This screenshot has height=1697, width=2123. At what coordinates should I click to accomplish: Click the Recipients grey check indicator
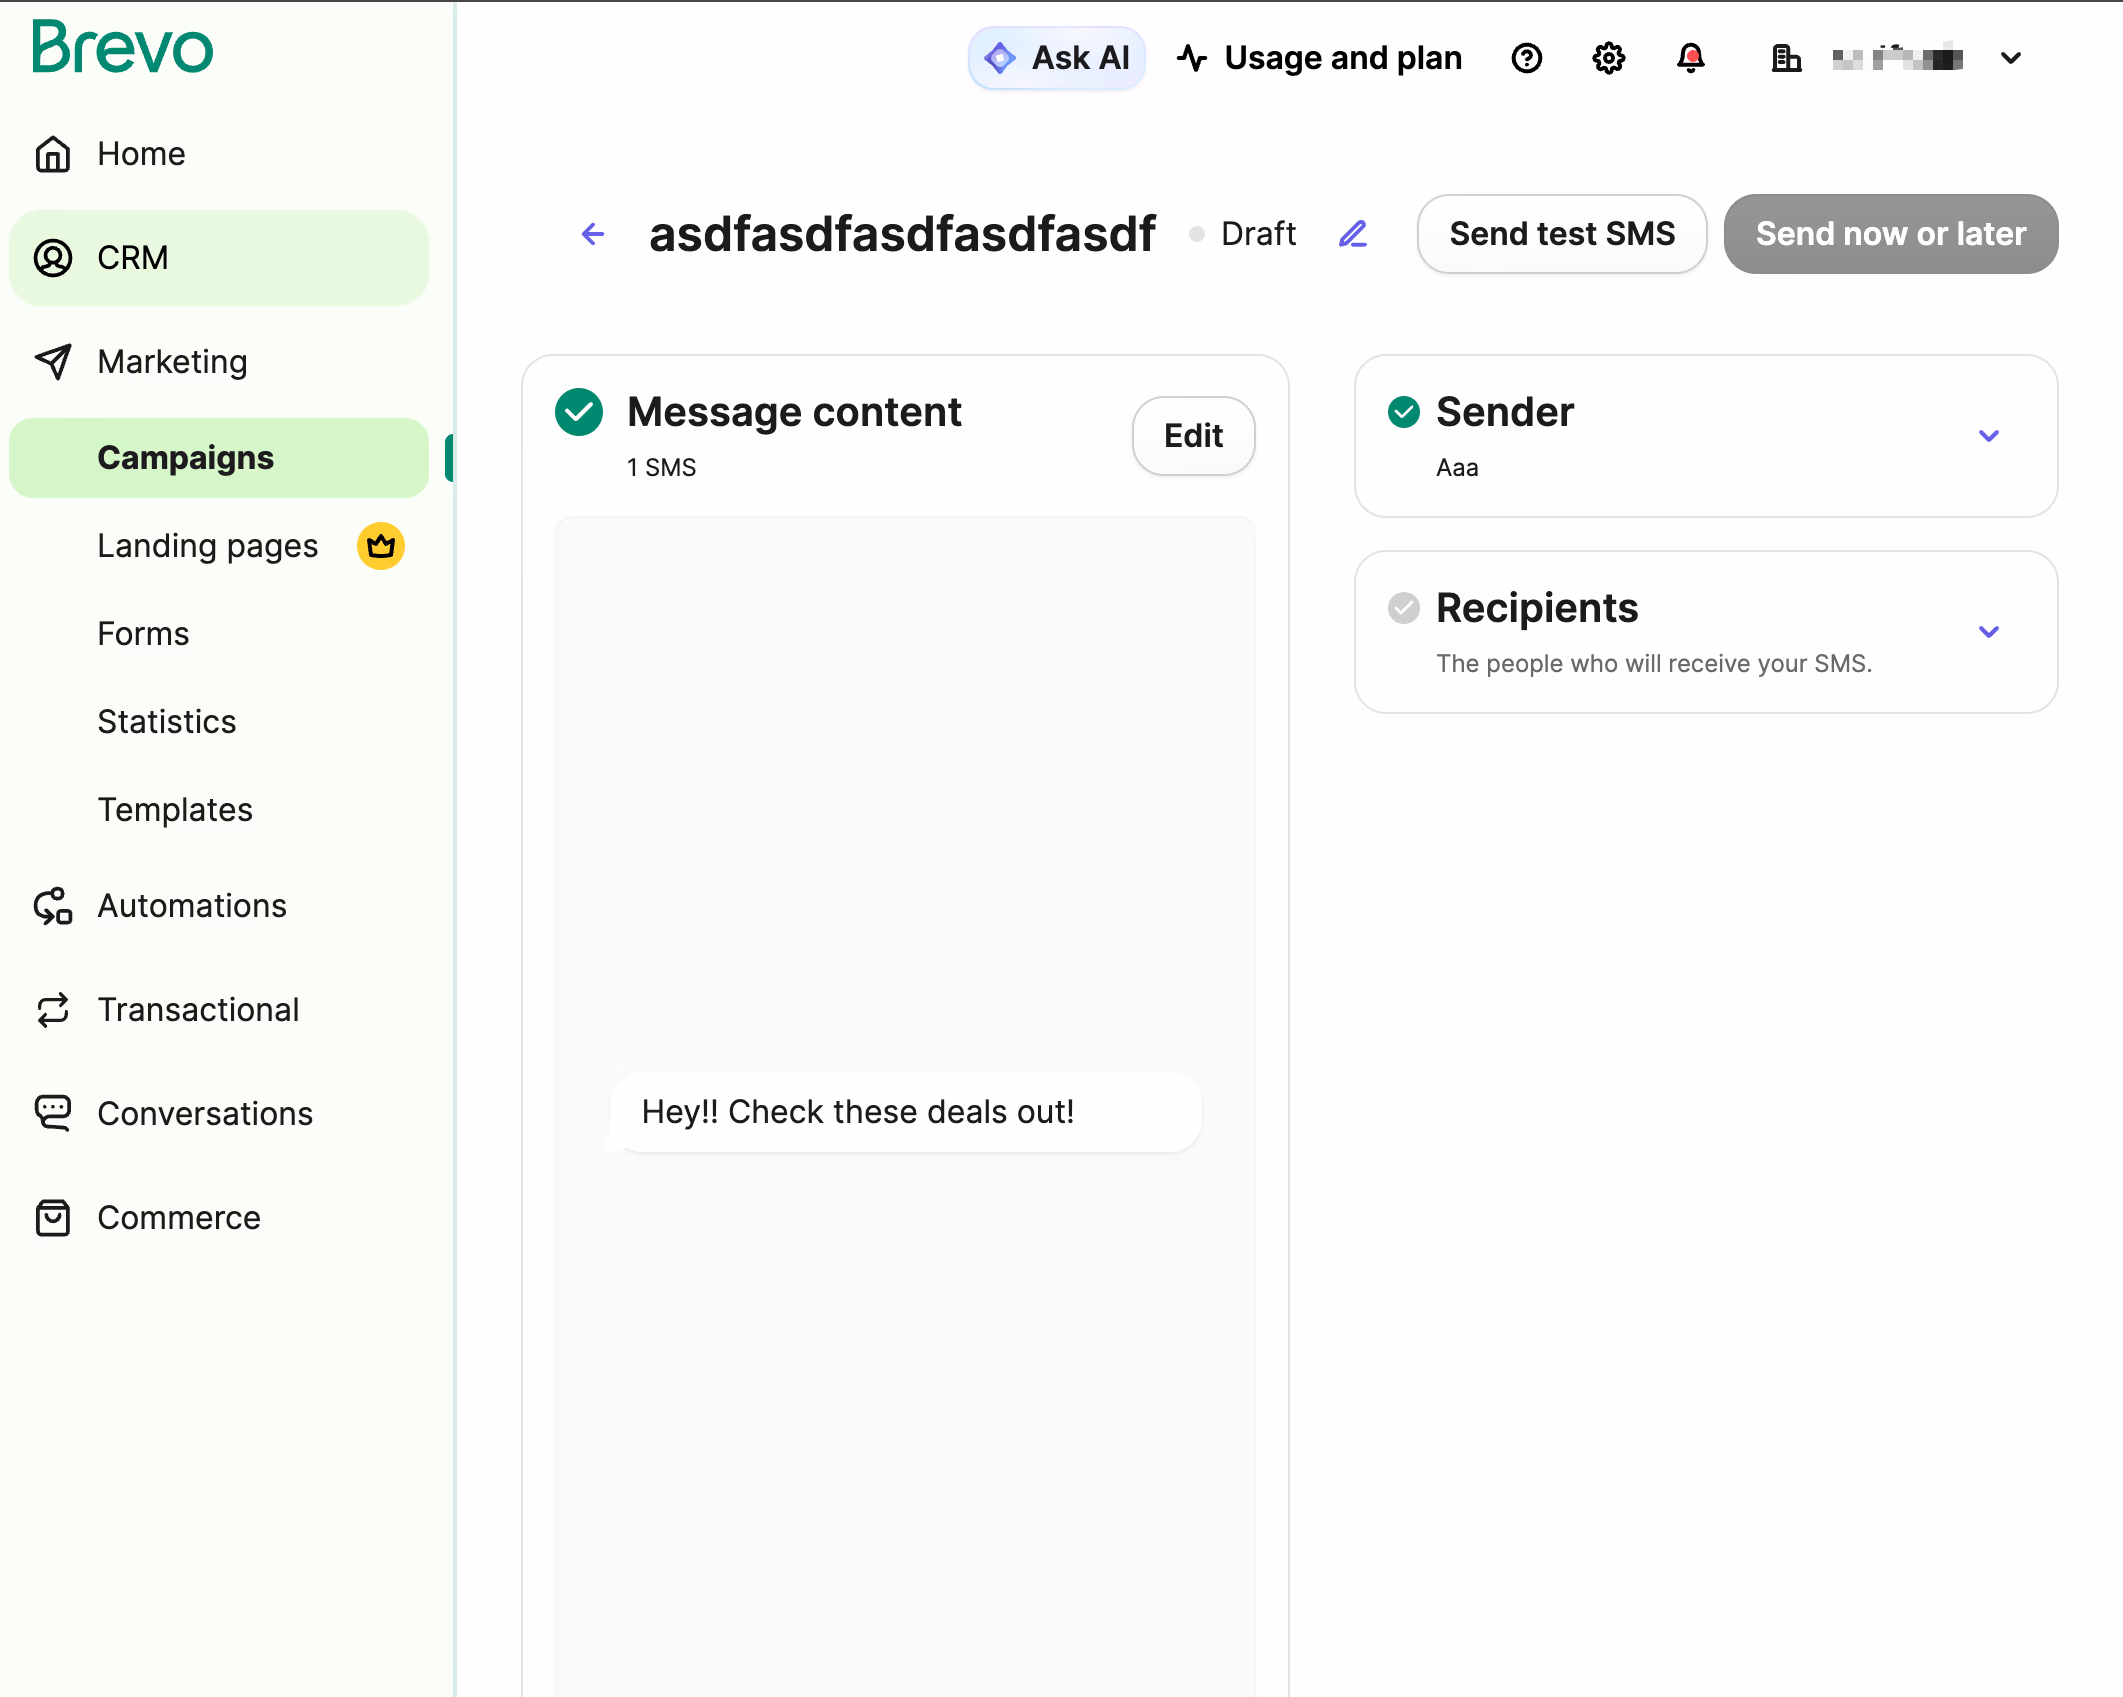point(1404,608)
